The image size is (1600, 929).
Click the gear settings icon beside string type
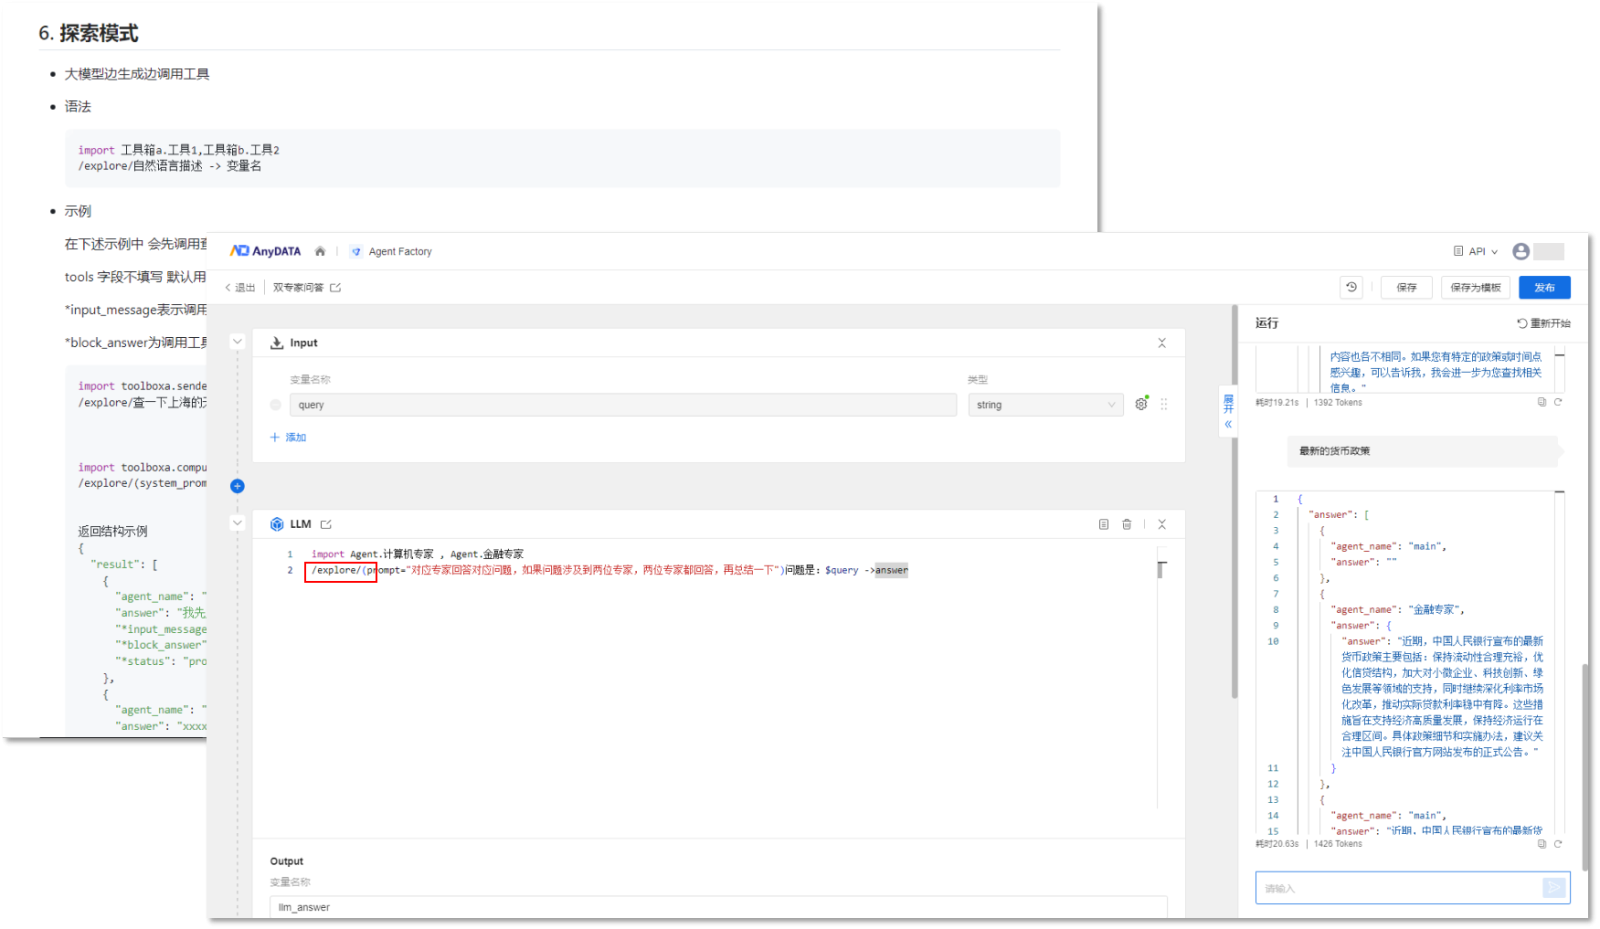[1141, 404]
